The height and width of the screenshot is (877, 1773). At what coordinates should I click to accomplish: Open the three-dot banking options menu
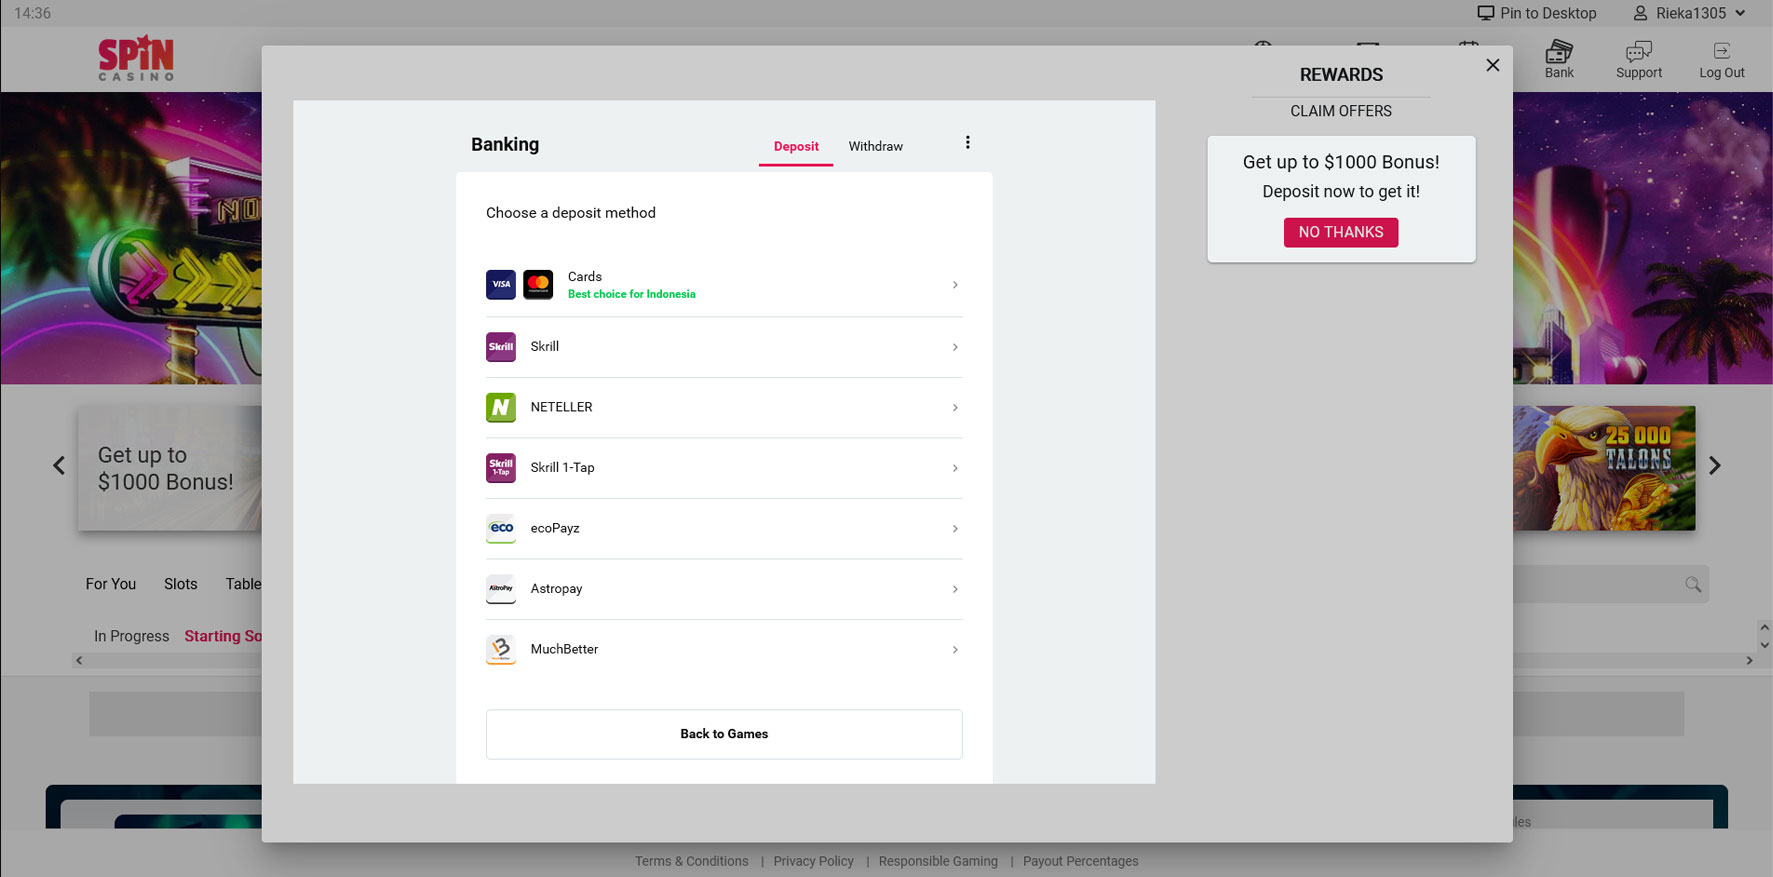967,143
